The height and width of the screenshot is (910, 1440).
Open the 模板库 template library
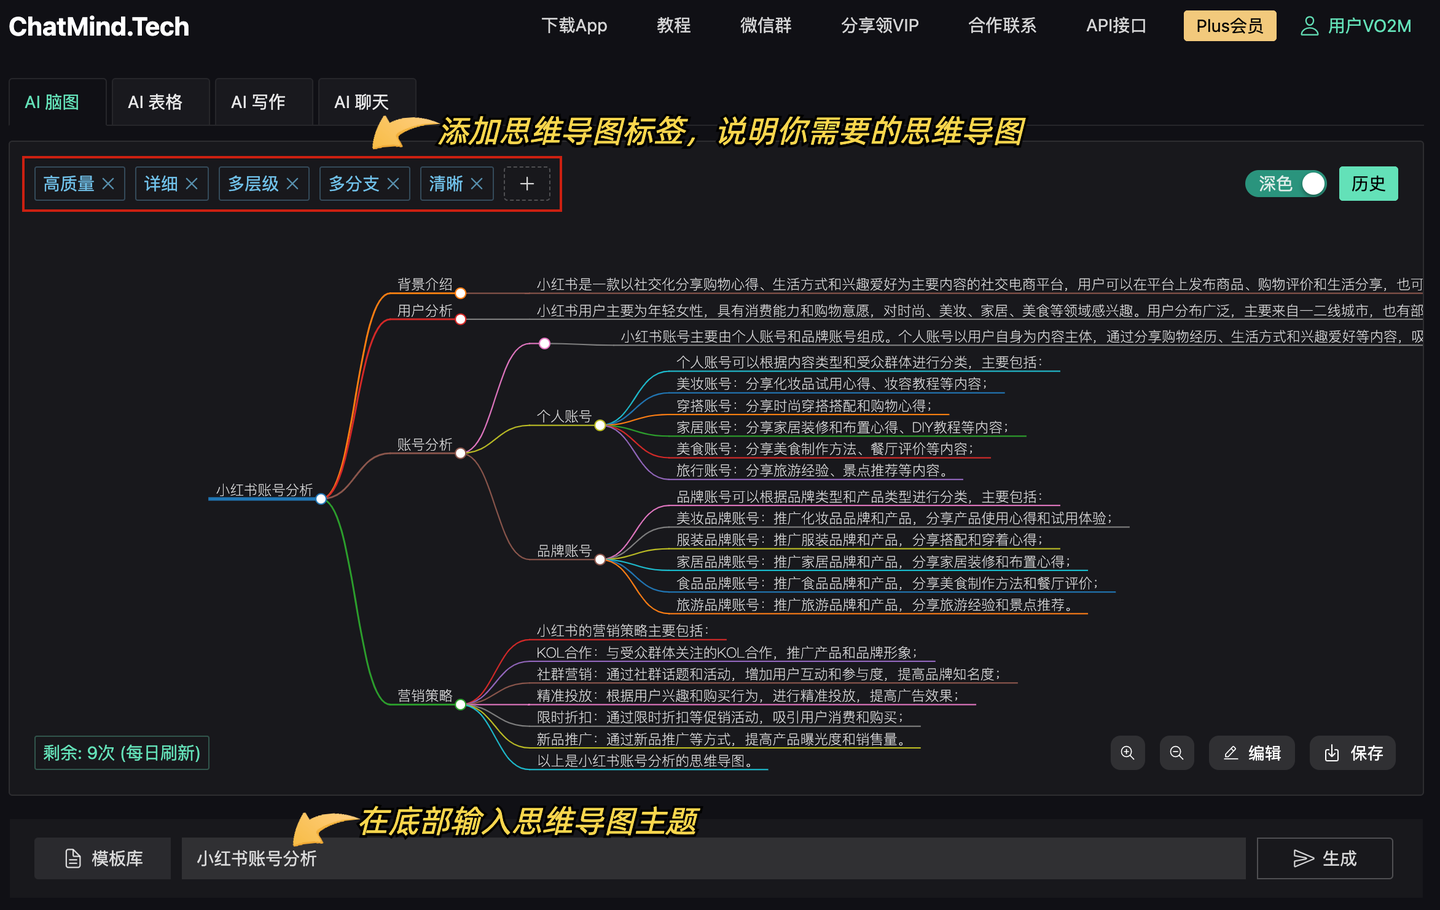pyautogui.click(x=103, y=858)
